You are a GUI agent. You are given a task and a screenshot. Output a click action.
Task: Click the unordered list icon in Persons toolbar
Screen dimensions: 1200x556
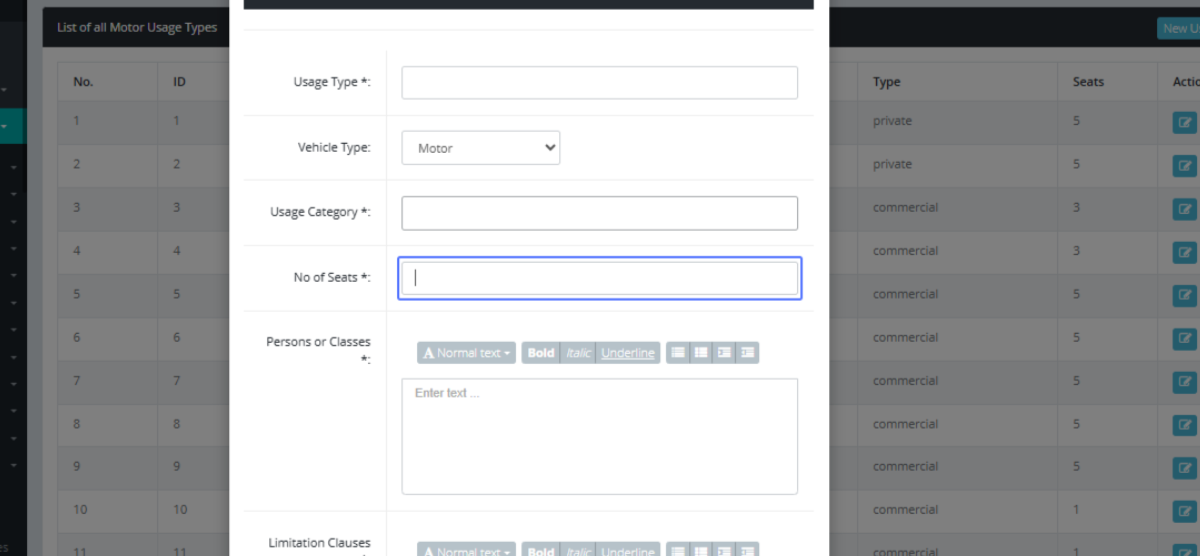(x=678, y=353)
